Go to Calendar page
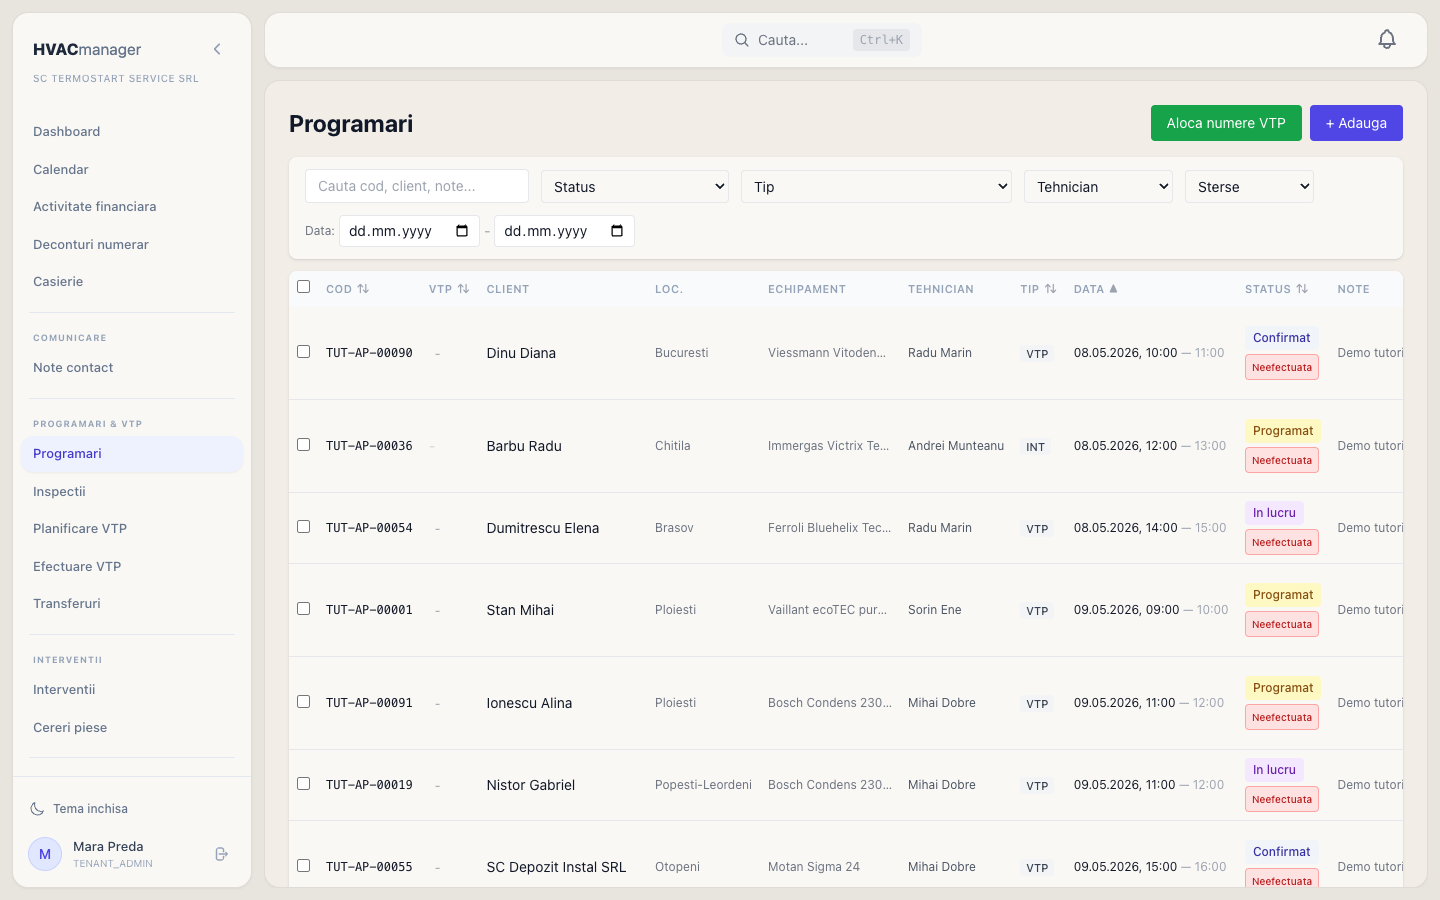The width and height of the screenshot is (1440, 900). coord(61,170)
